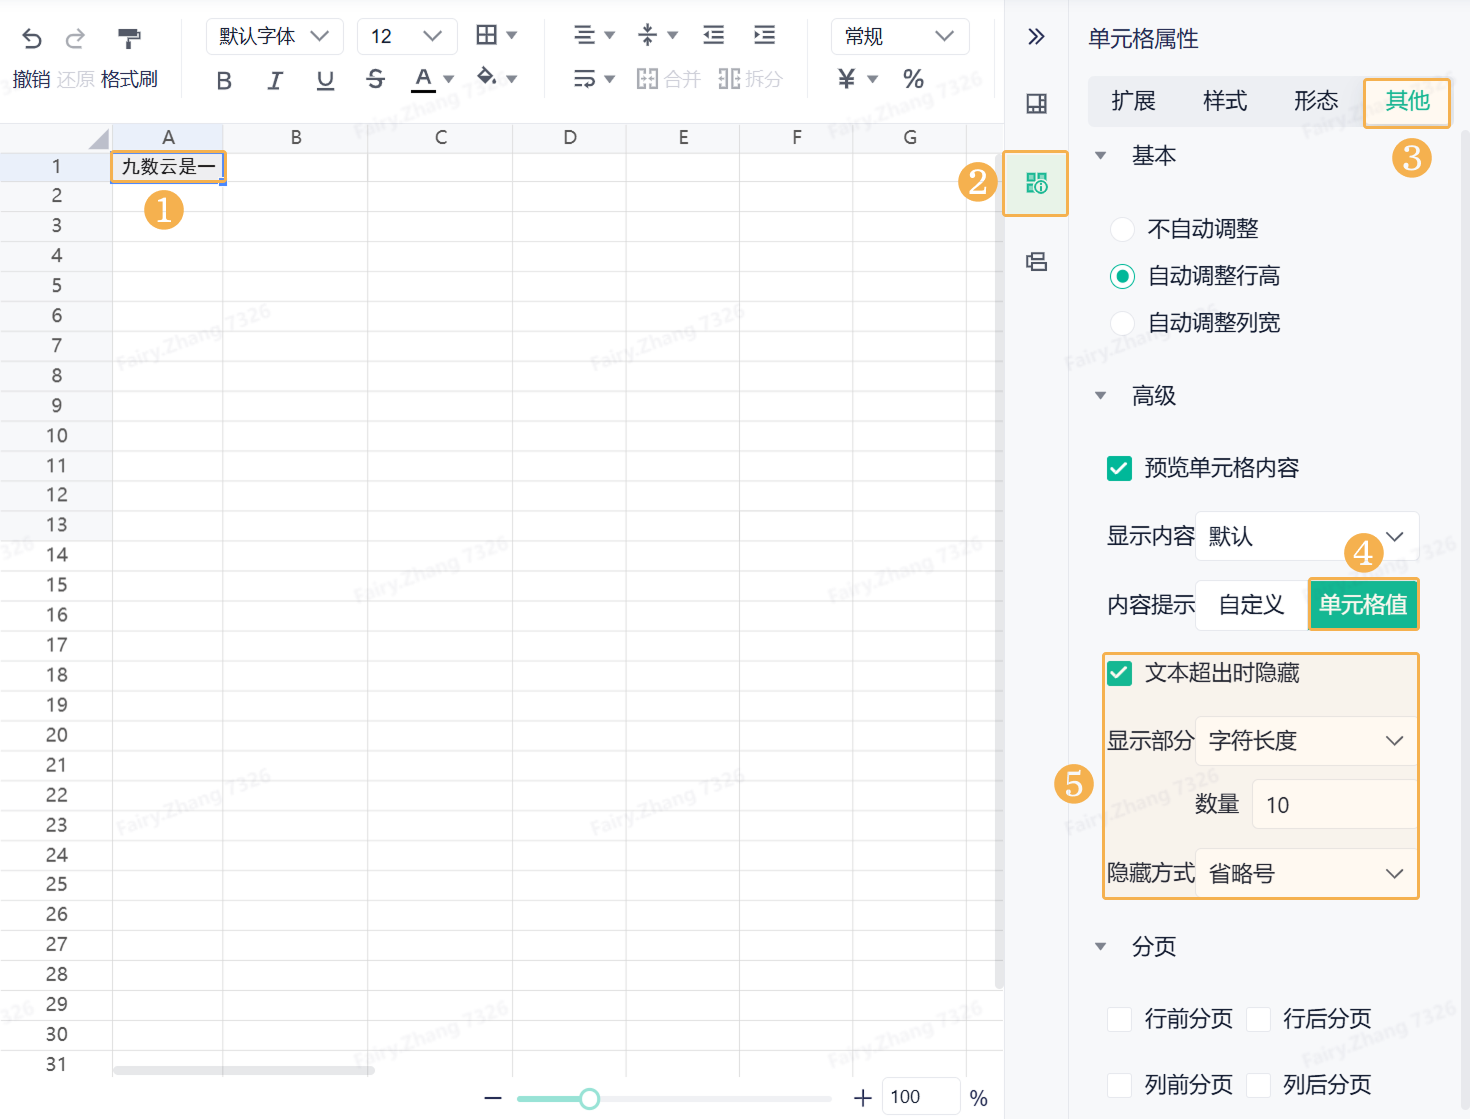Select the 自动调整行高 radio option

click(1122, 276)
